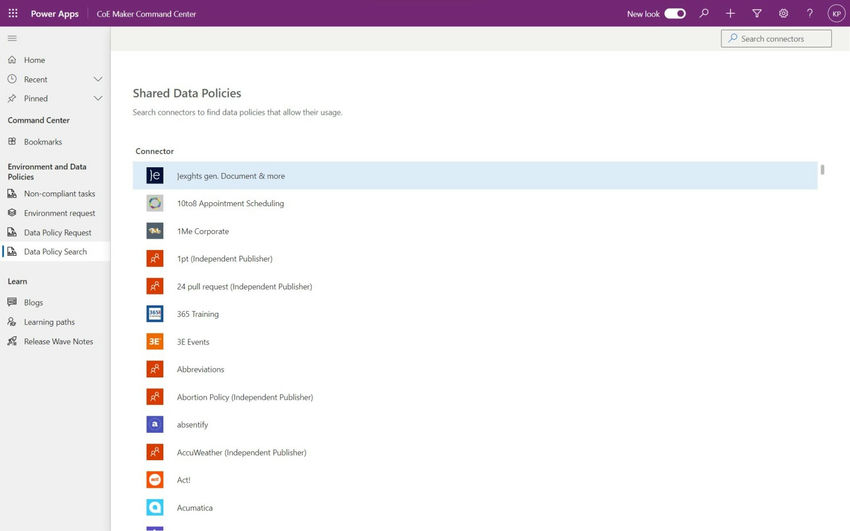The height and width of the screenshot is (531, 850).
Task: Select "absentify" row text
Action: coord(192,425)
